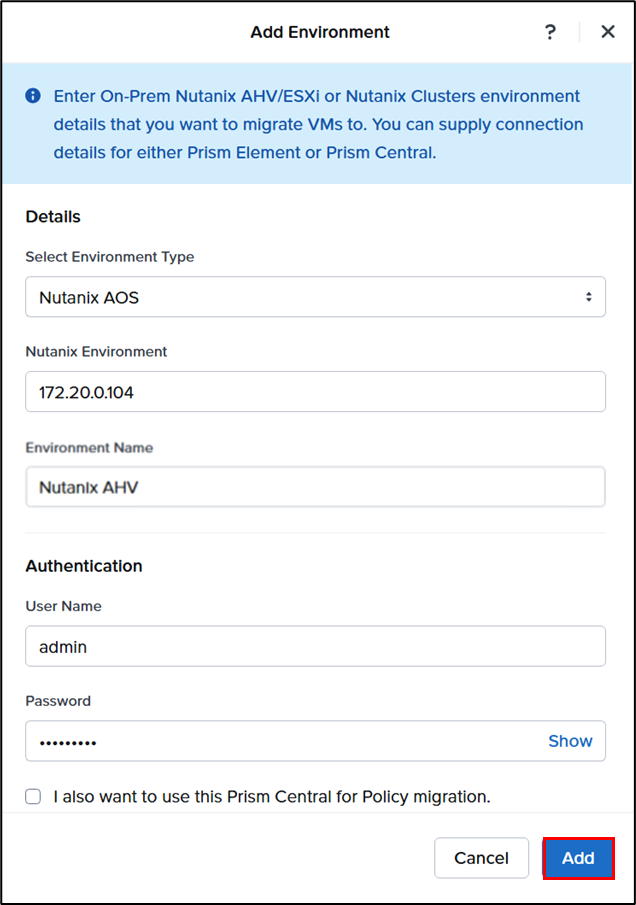
Task: Open the Select Environment Type dropdown
Action: pos(315,297)
